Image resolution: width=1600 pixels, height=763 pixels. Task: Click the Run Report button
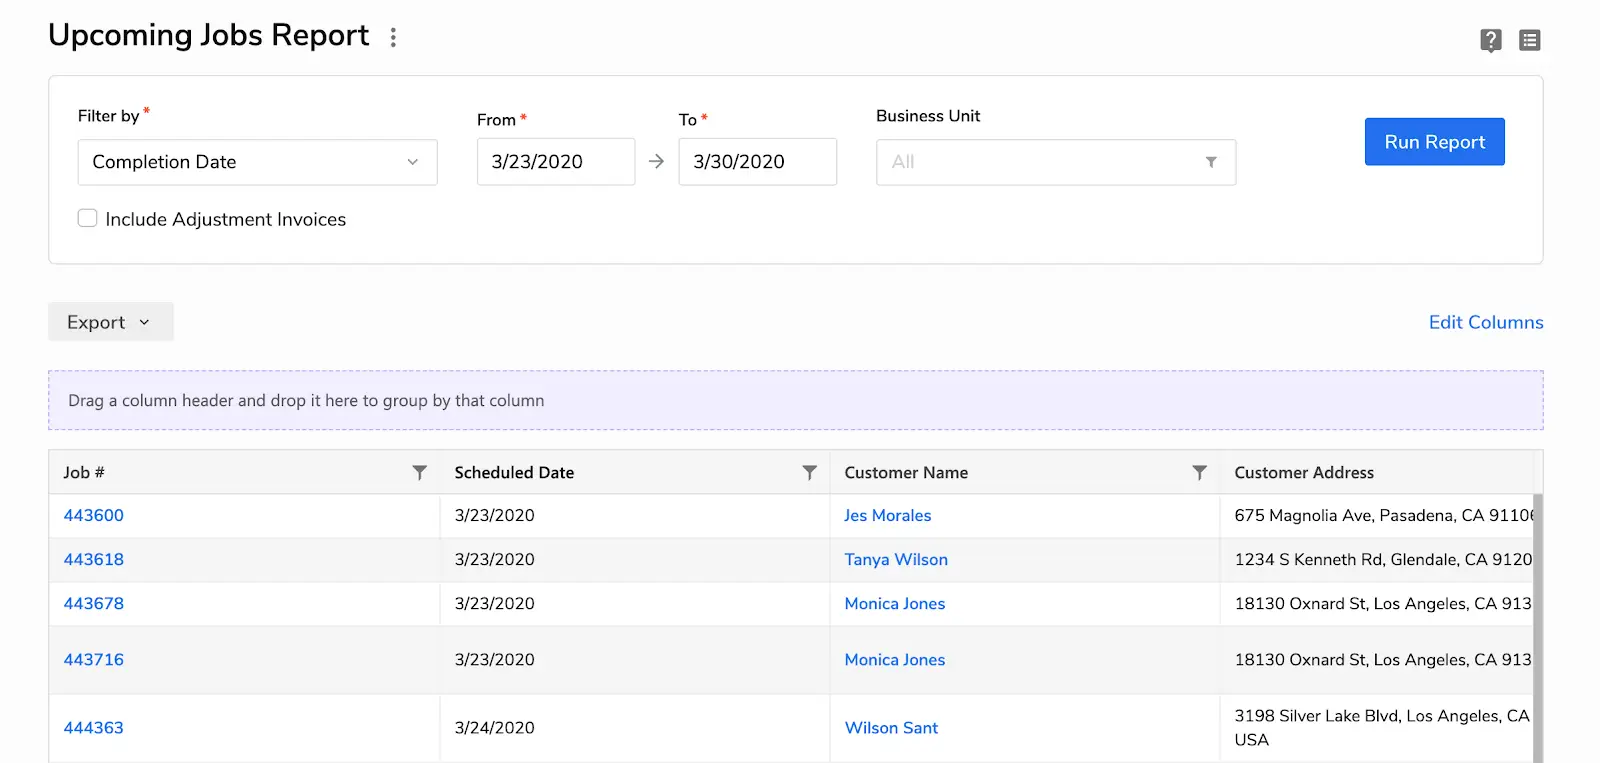tap(1434, 142)
